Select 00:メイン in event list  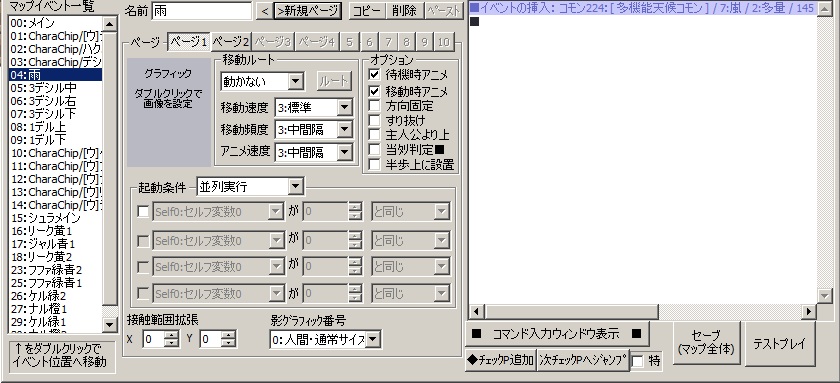56,23
